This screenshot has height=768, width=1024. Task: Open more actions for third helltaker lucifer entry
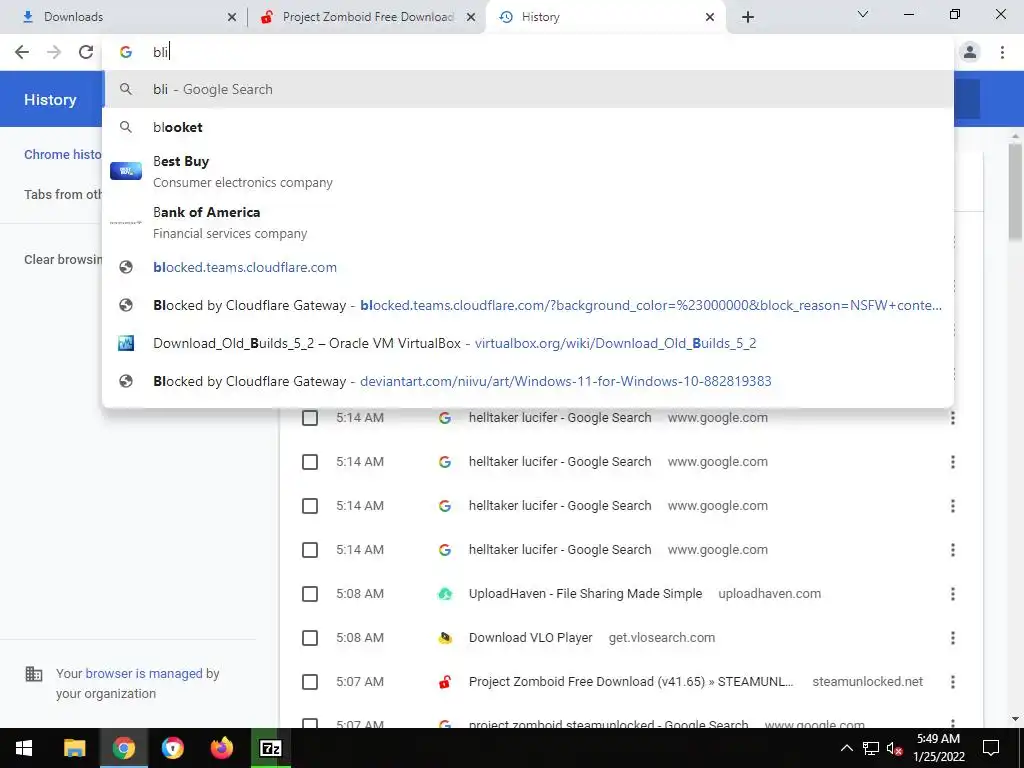pyautogui.click(x=953, y=506)
